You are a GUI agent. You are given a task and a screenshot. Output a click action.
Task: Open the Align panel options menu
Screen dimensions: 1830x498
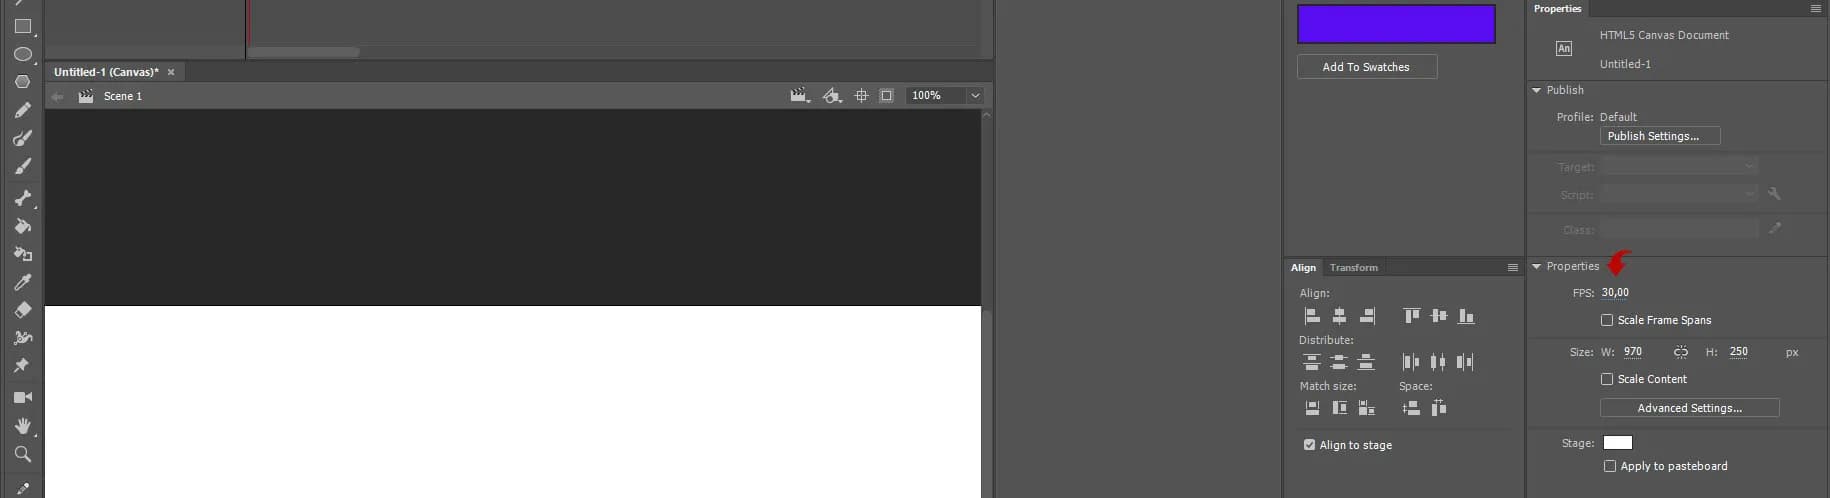[1512, 268]
